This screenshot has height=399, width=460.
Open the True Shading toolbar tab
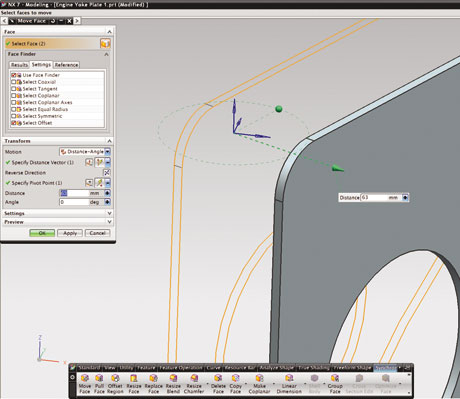point(313,368)
